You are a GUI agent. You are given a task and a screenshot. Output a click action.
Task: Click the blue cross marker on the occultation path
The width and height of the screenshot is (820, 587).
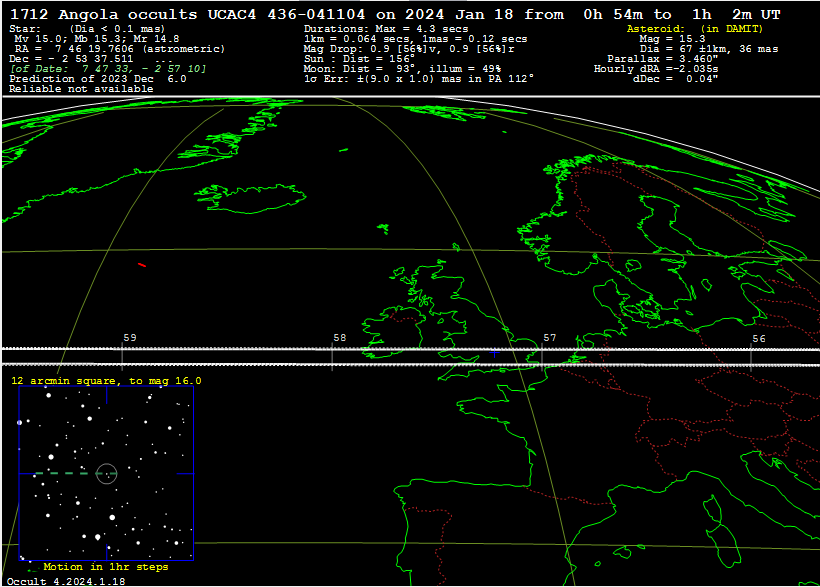494,353
